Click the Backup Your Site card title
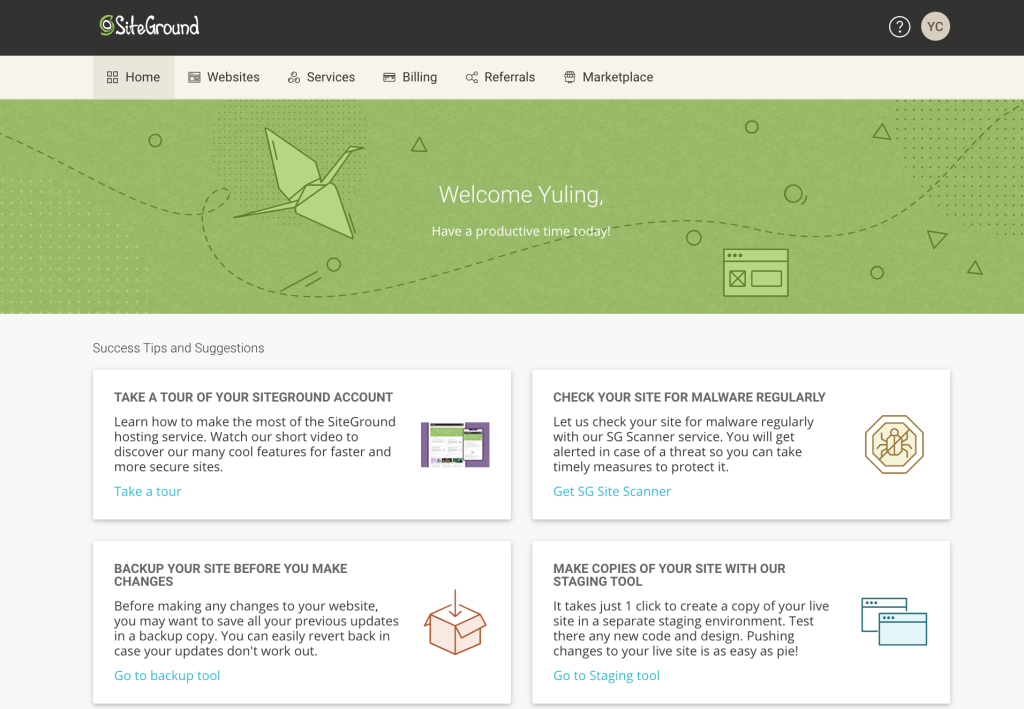 tap(231, 575)
